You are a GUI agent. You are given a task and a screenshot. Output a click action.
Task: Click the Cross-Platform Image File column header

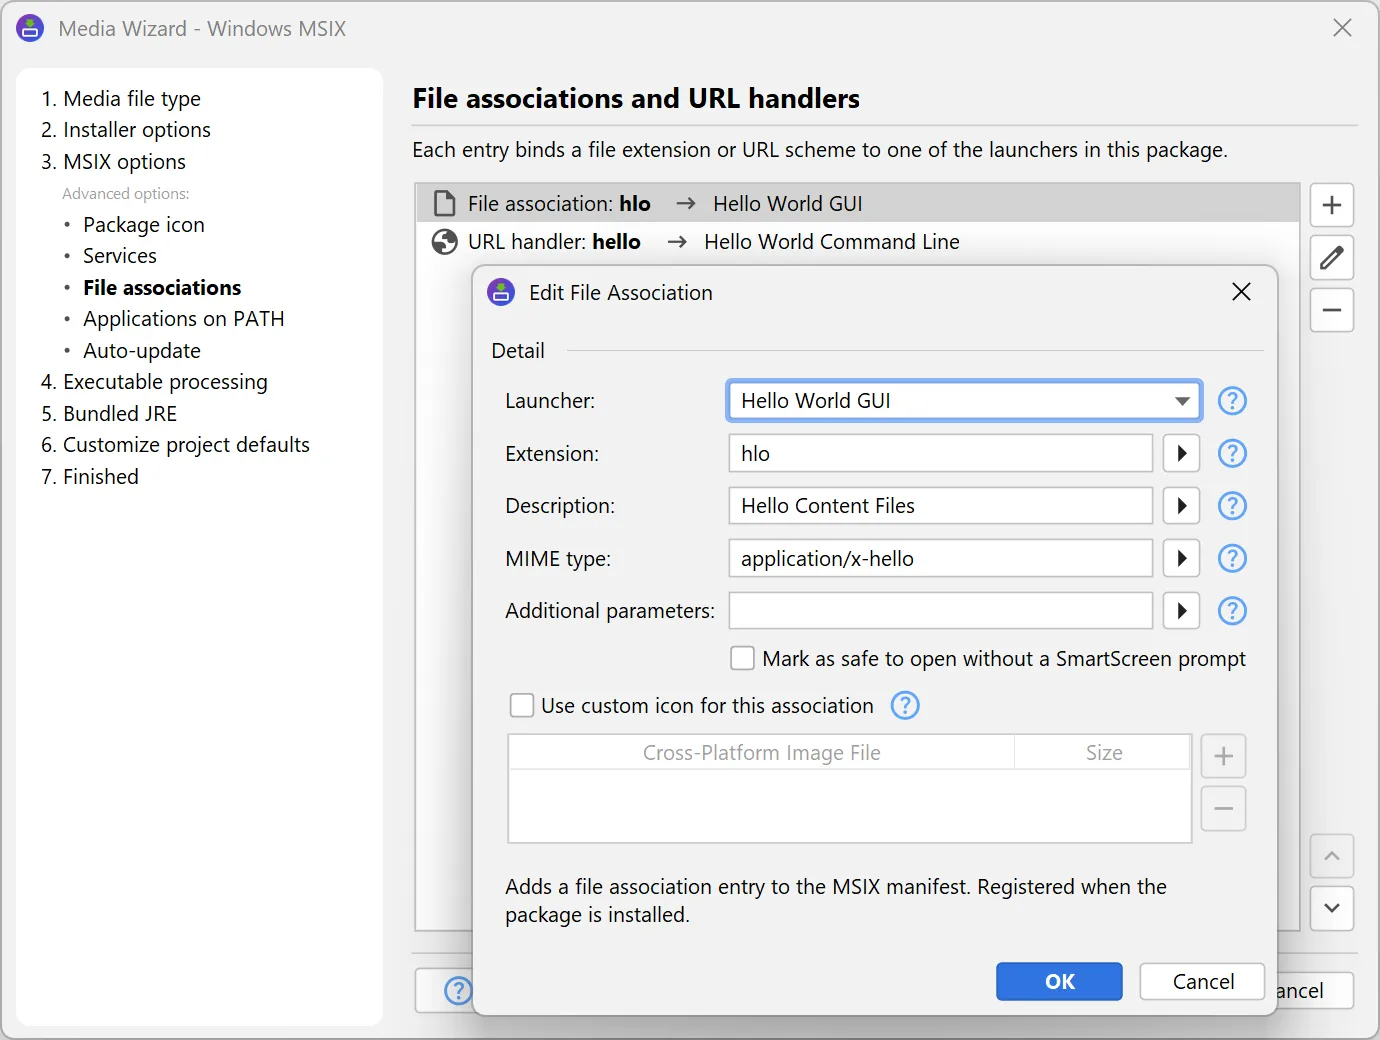[x=762, y=753]
